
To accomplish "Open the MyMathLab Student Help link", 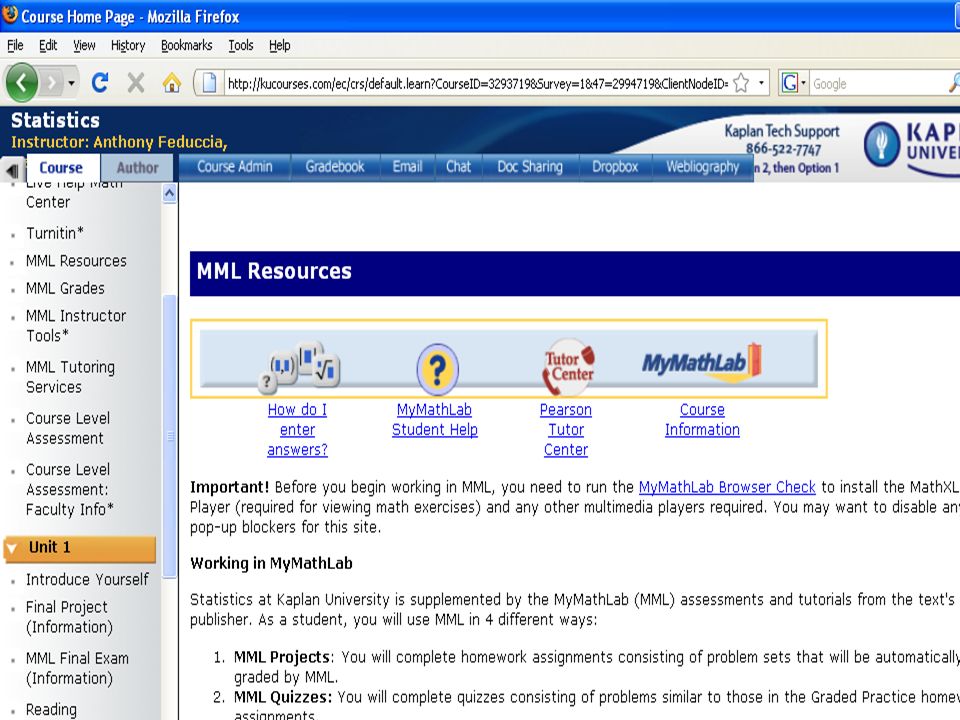I will coord(435,420).
